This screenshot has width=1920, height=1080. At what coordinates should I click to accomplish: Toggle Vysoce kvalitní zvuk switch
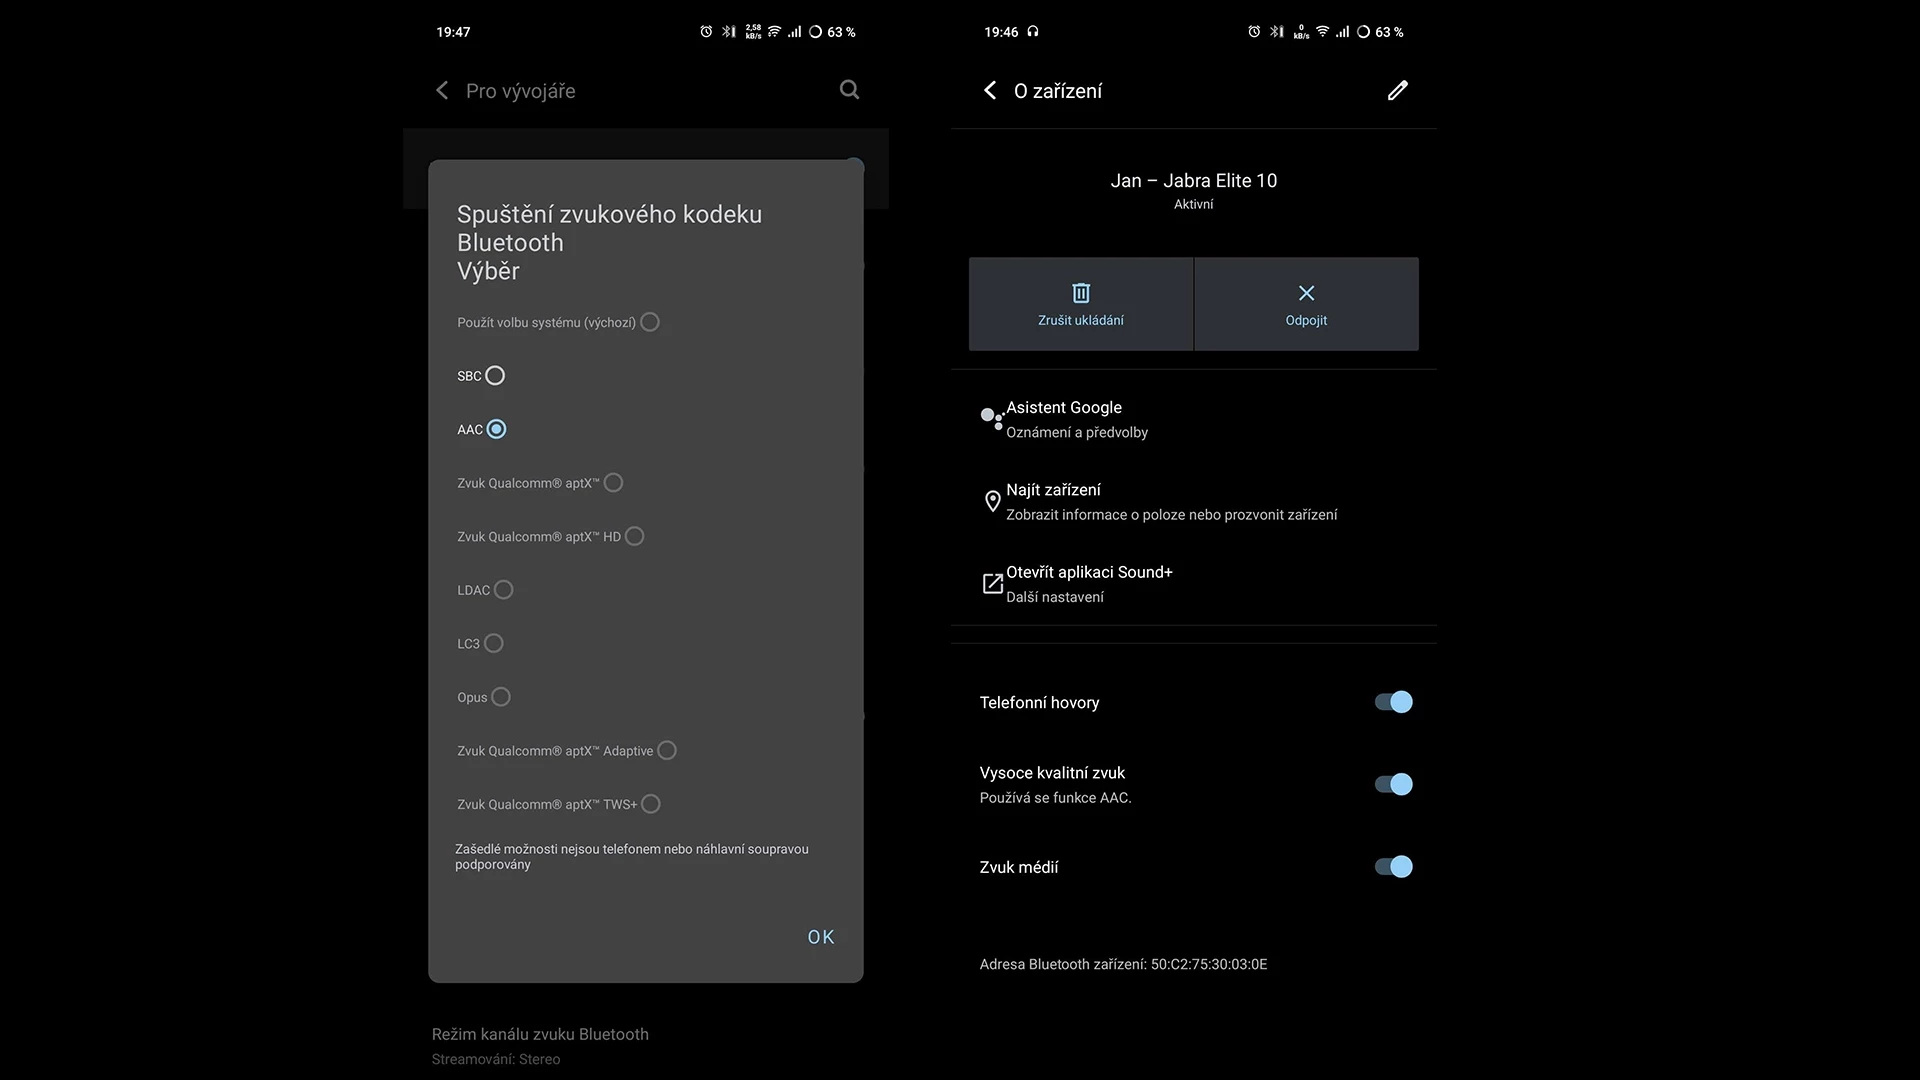coord(1393,784)
